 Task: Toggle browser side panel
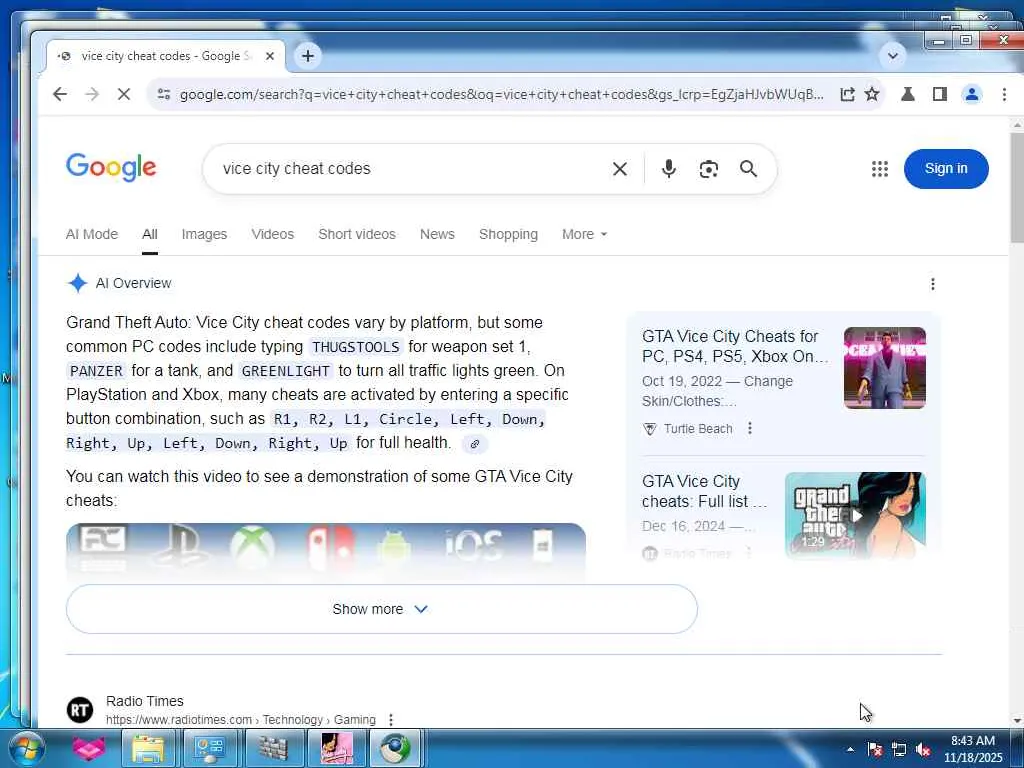point(940,95)
